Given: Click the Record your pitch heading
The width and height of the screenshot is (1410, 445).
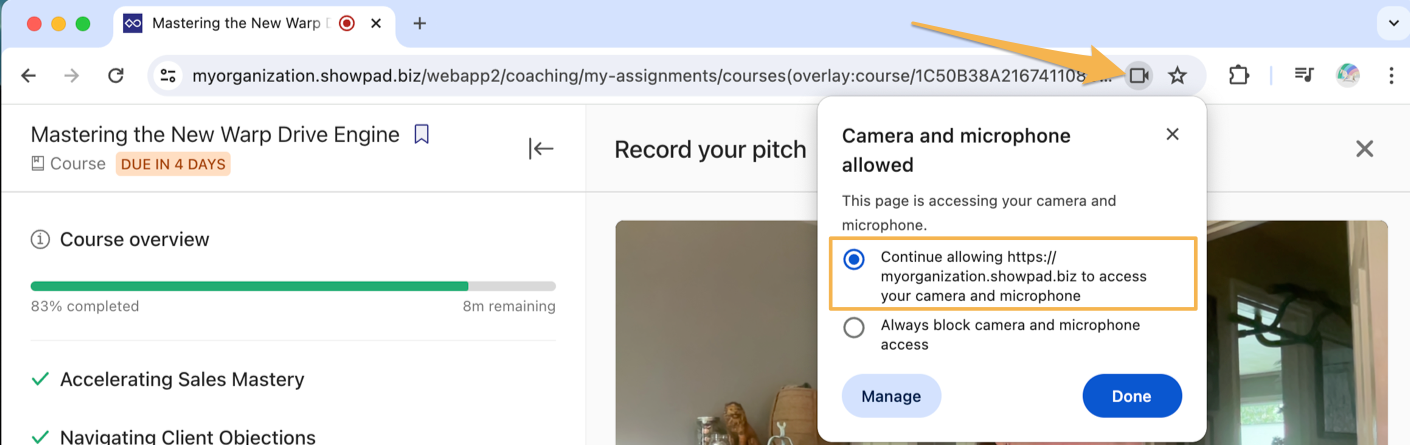Looking at the screenshot, I should coord(710,149).
